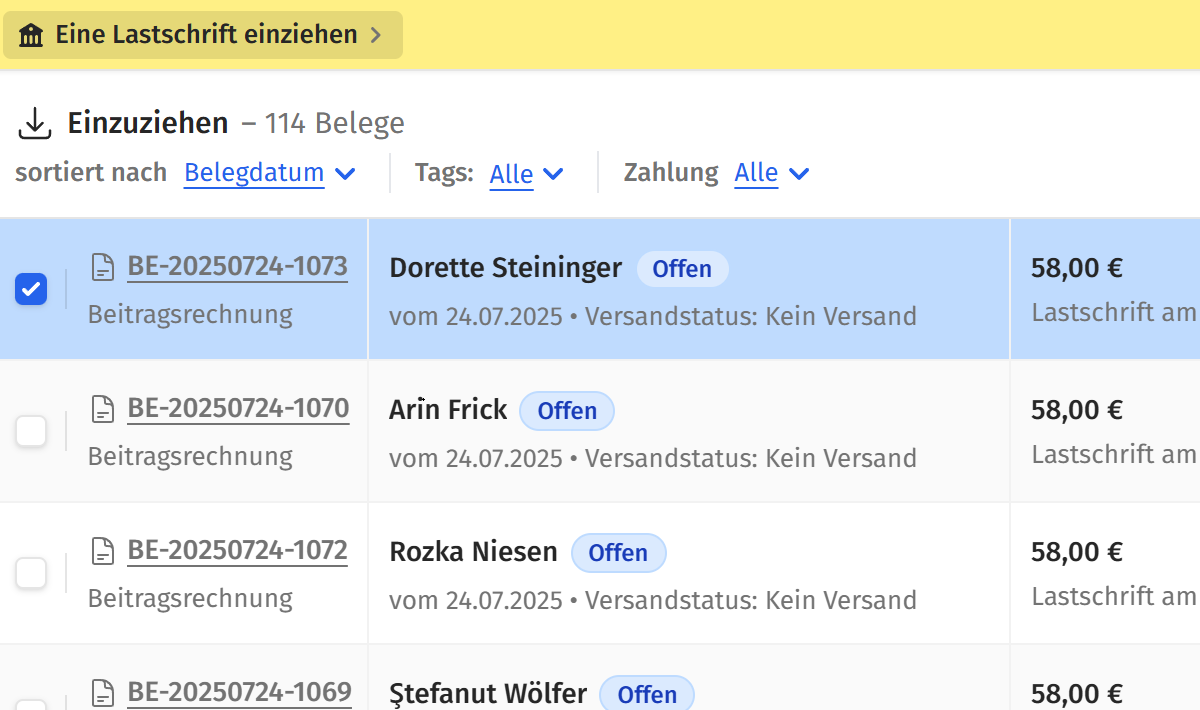Click the chevron in the Lastschrift banner
1200x710 pixels.
376,34
